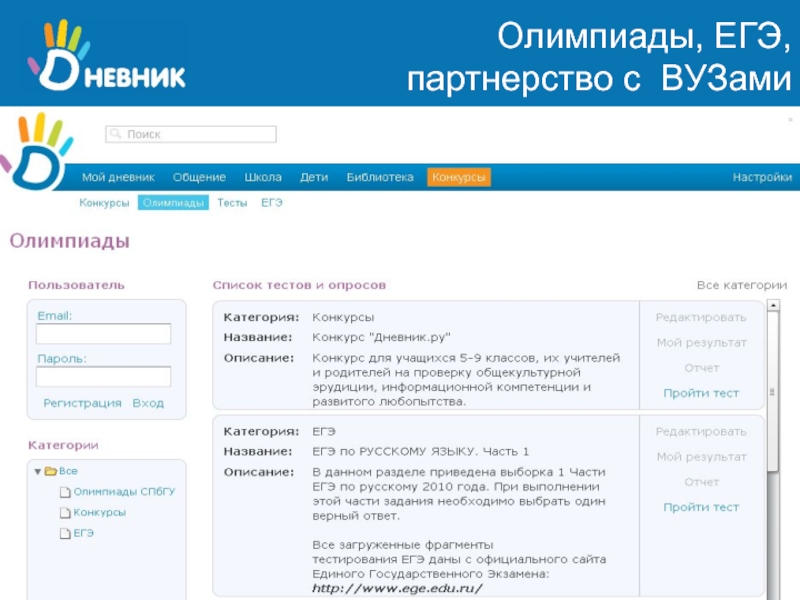Click Редактировать for the ЕГЭ test
The image size is (800, 600).
click(x=701, y=432)
